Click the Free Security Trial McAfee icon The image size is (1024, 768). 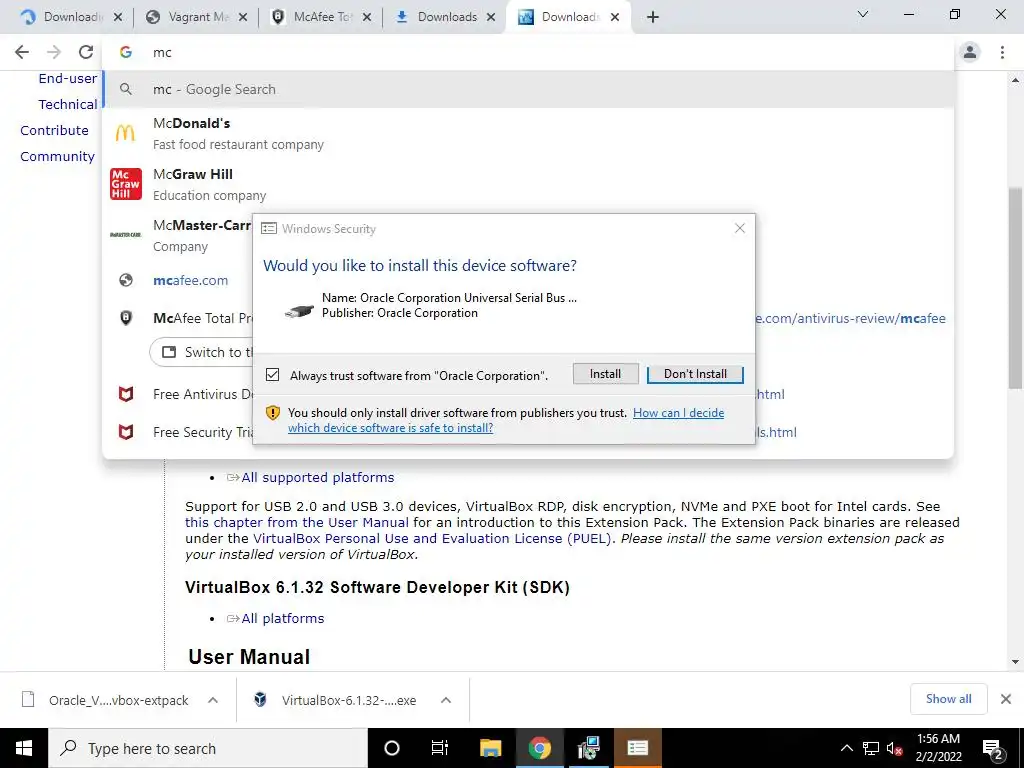click(126, 432)
